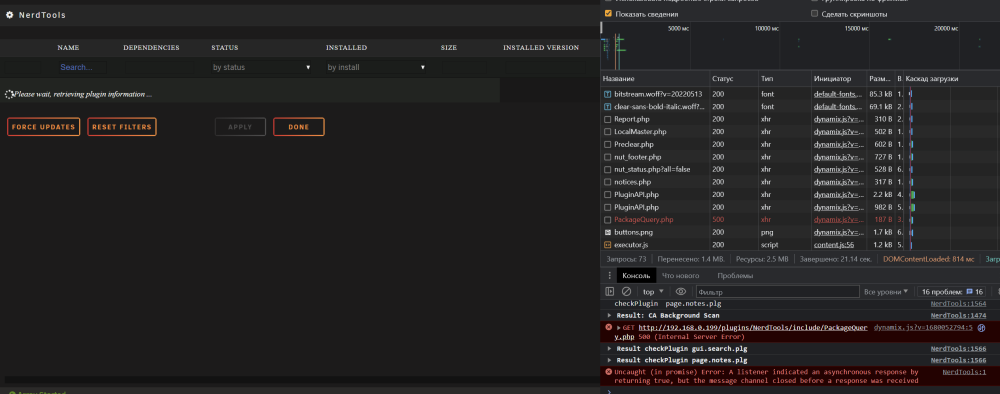Click the eye icon for live expressions
Viewport: 1000px width, 394px height.
[680, 291]
